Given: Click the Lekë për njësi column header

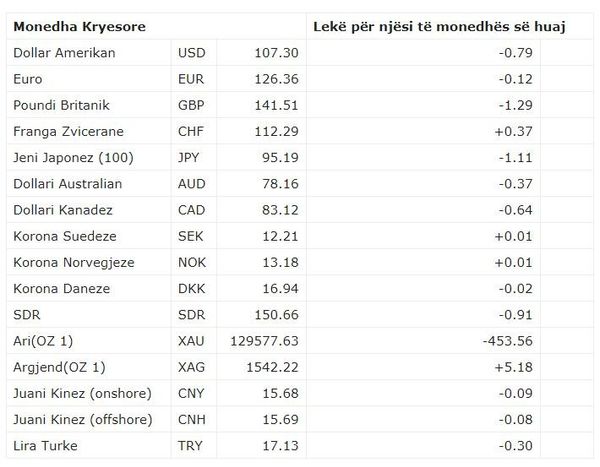Looking at the screenshot, I should point(439,27).
